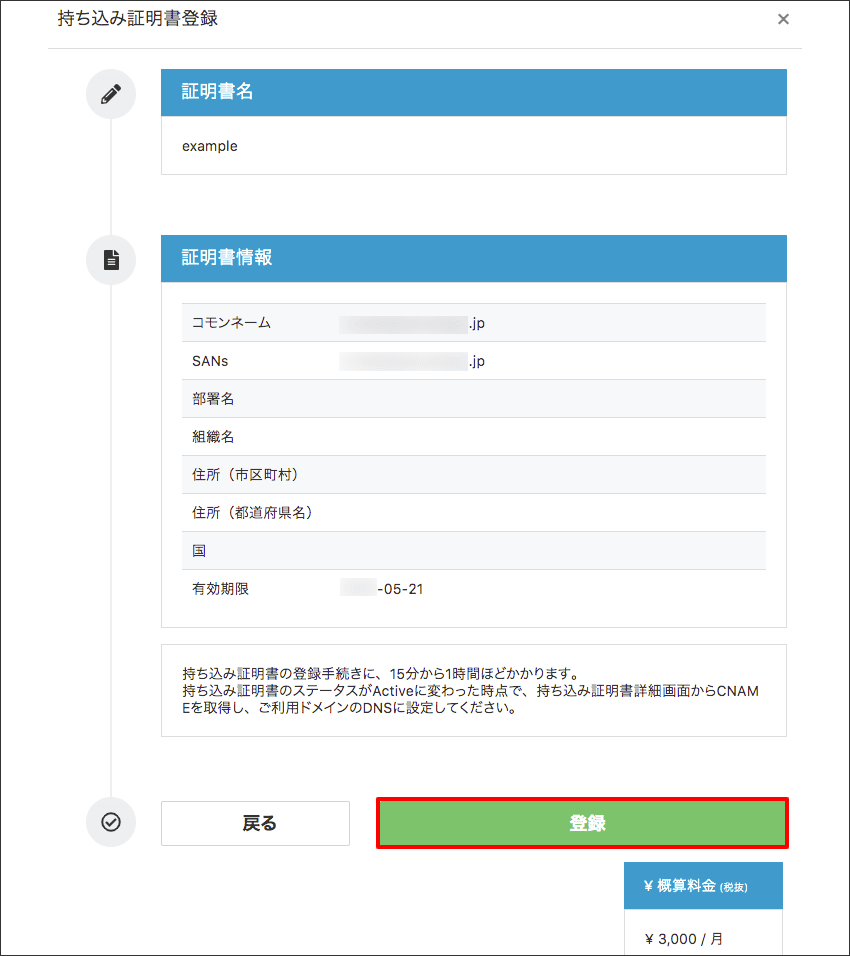Close the certificate registration dialog
This screenshot has height=956, width=850.
[783, 19]
